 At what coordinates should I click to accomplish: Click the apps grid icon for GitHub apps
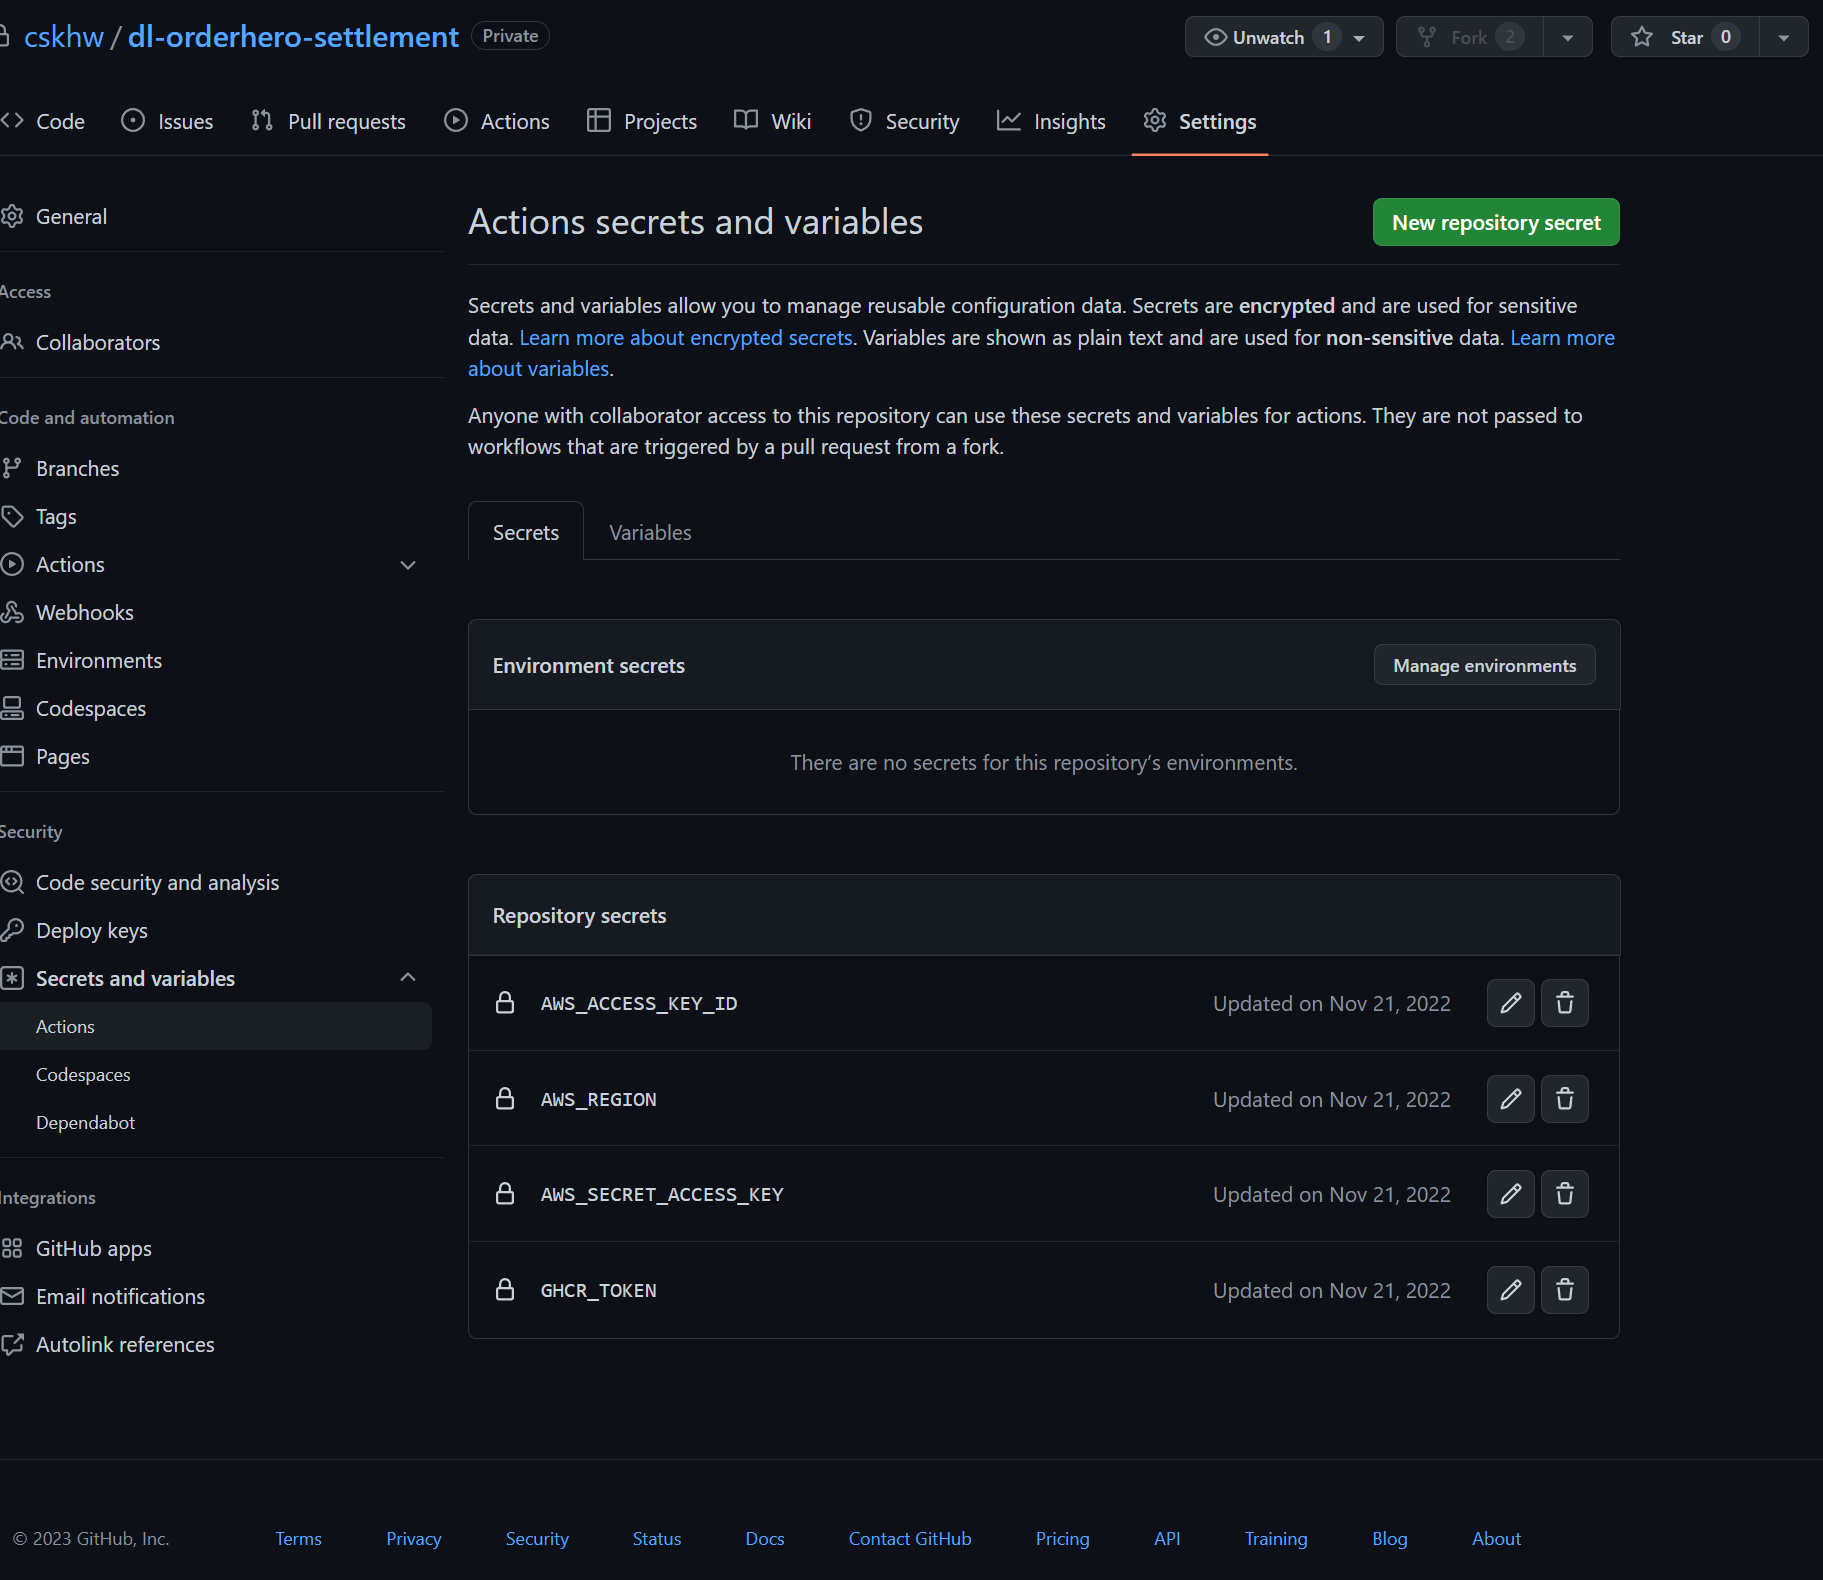(x=12, y=1248)
